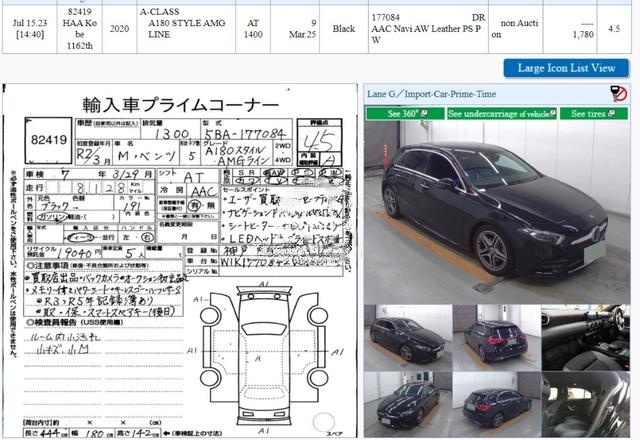Click the Large Icon List View button
640x440 pixels.
tap(566, 68)
